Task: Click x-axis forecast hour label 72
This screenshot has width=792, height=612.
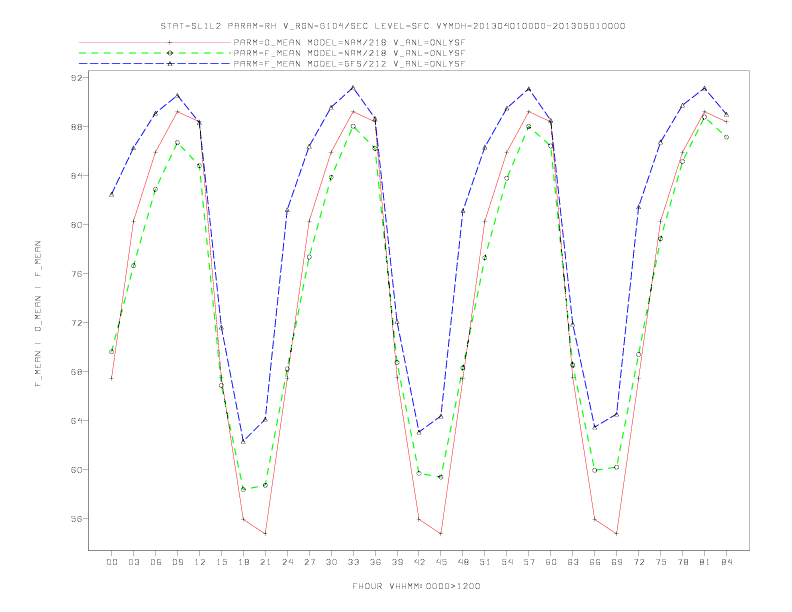Action: click(x=639, y=562)
